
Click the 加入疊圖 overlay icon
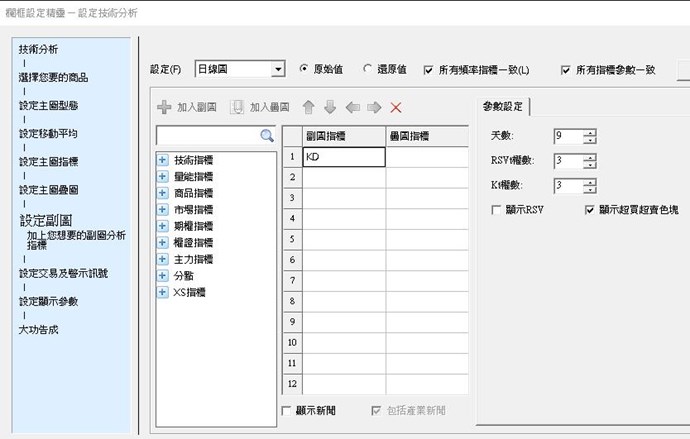[x=238, y=106]
